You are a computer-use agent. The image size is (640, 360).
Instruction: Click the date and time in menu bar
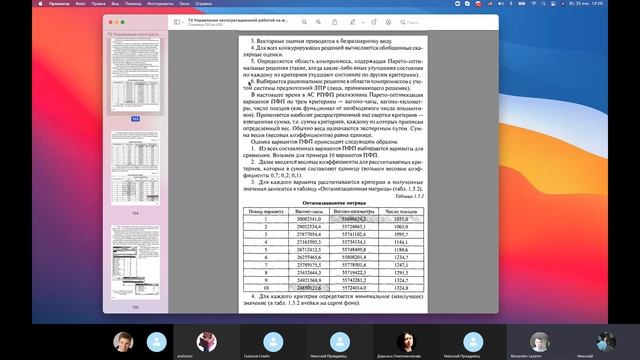click(x=586, y=4)
